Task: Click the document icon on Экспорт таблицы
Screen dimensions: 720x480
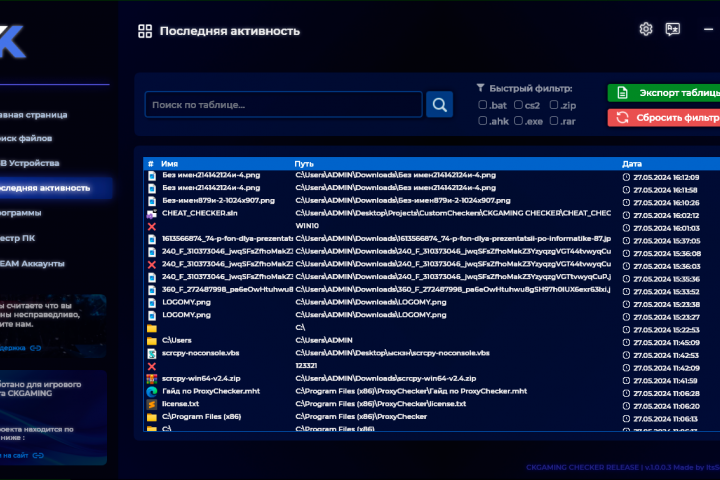Action: (x=622, y=93)
